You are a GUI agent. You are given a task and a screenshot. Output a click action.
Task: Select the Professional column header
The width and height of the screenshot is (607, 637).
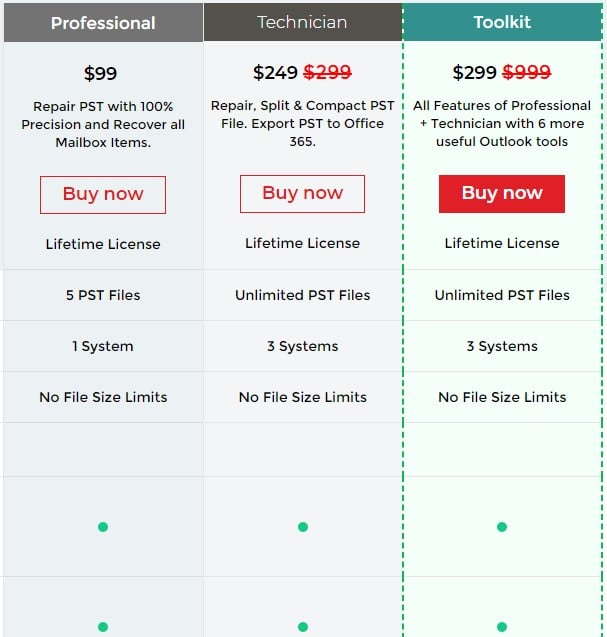tap(103, 22)
